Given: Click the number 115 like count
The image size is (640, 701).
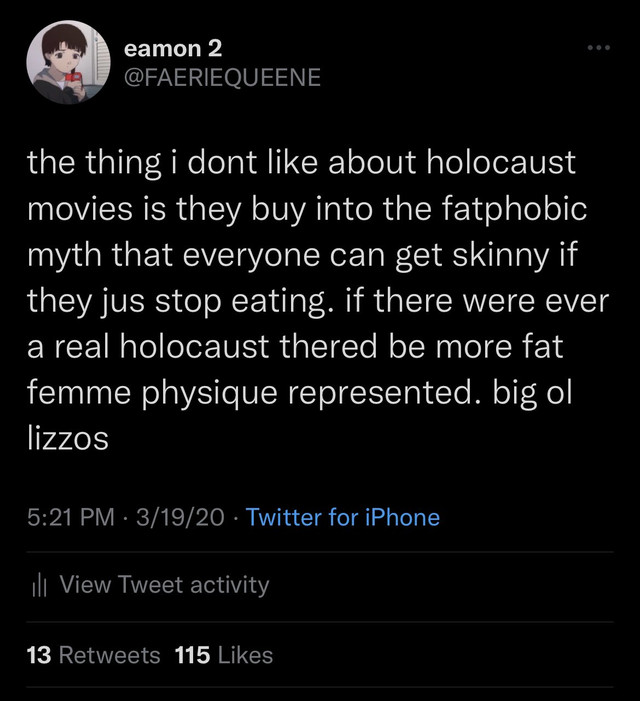Looking at the screenshot, I should [192, 655].
